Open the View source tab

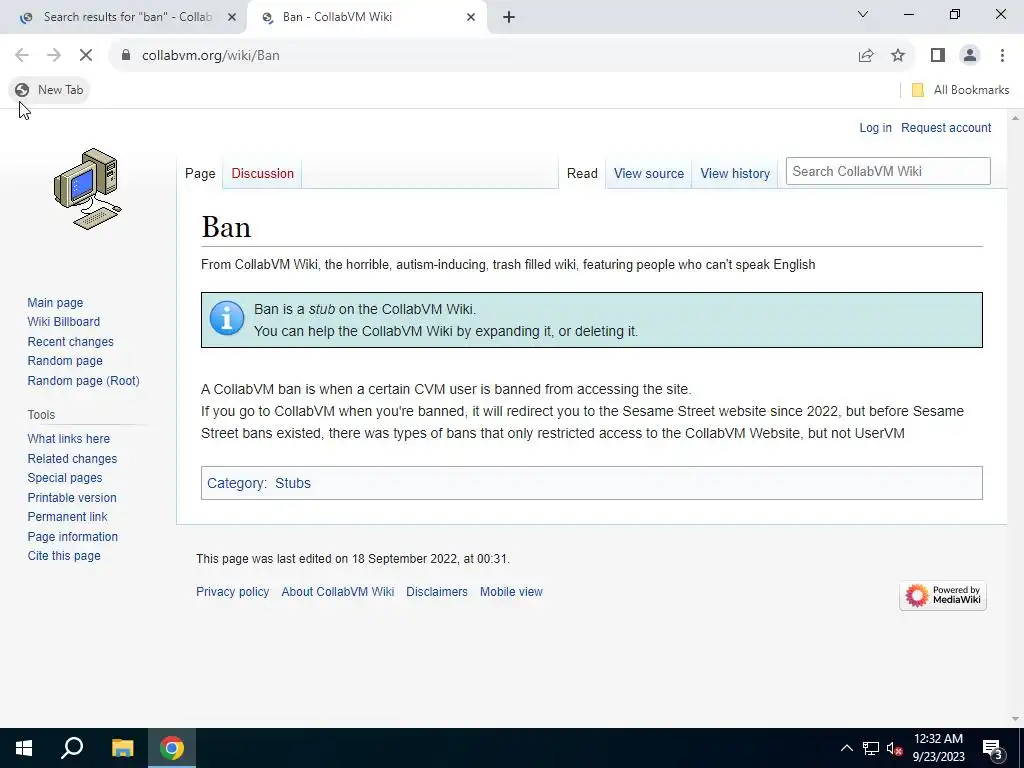coord(648,173)
